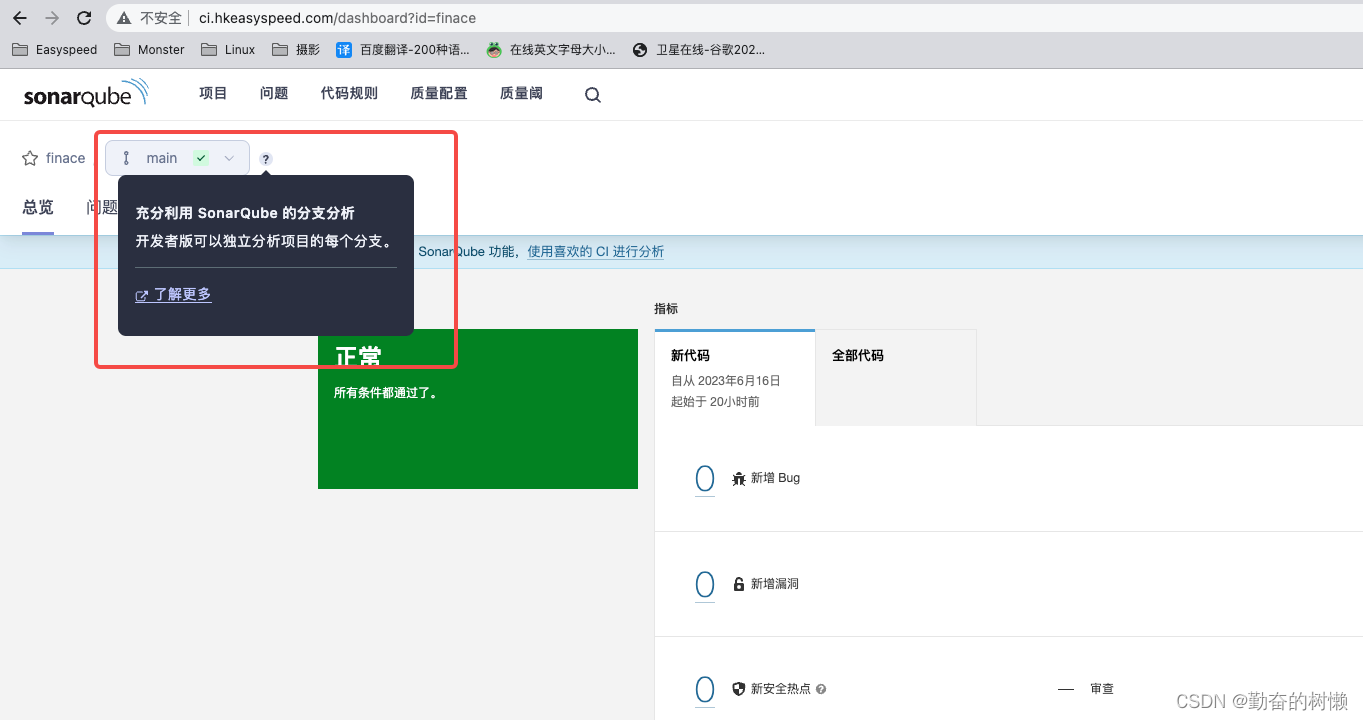This screenshot has width=1363, height=720.
Task: Click the 使用喜欢的 CI 进行分析 link
Action: [x=595, y=252]
